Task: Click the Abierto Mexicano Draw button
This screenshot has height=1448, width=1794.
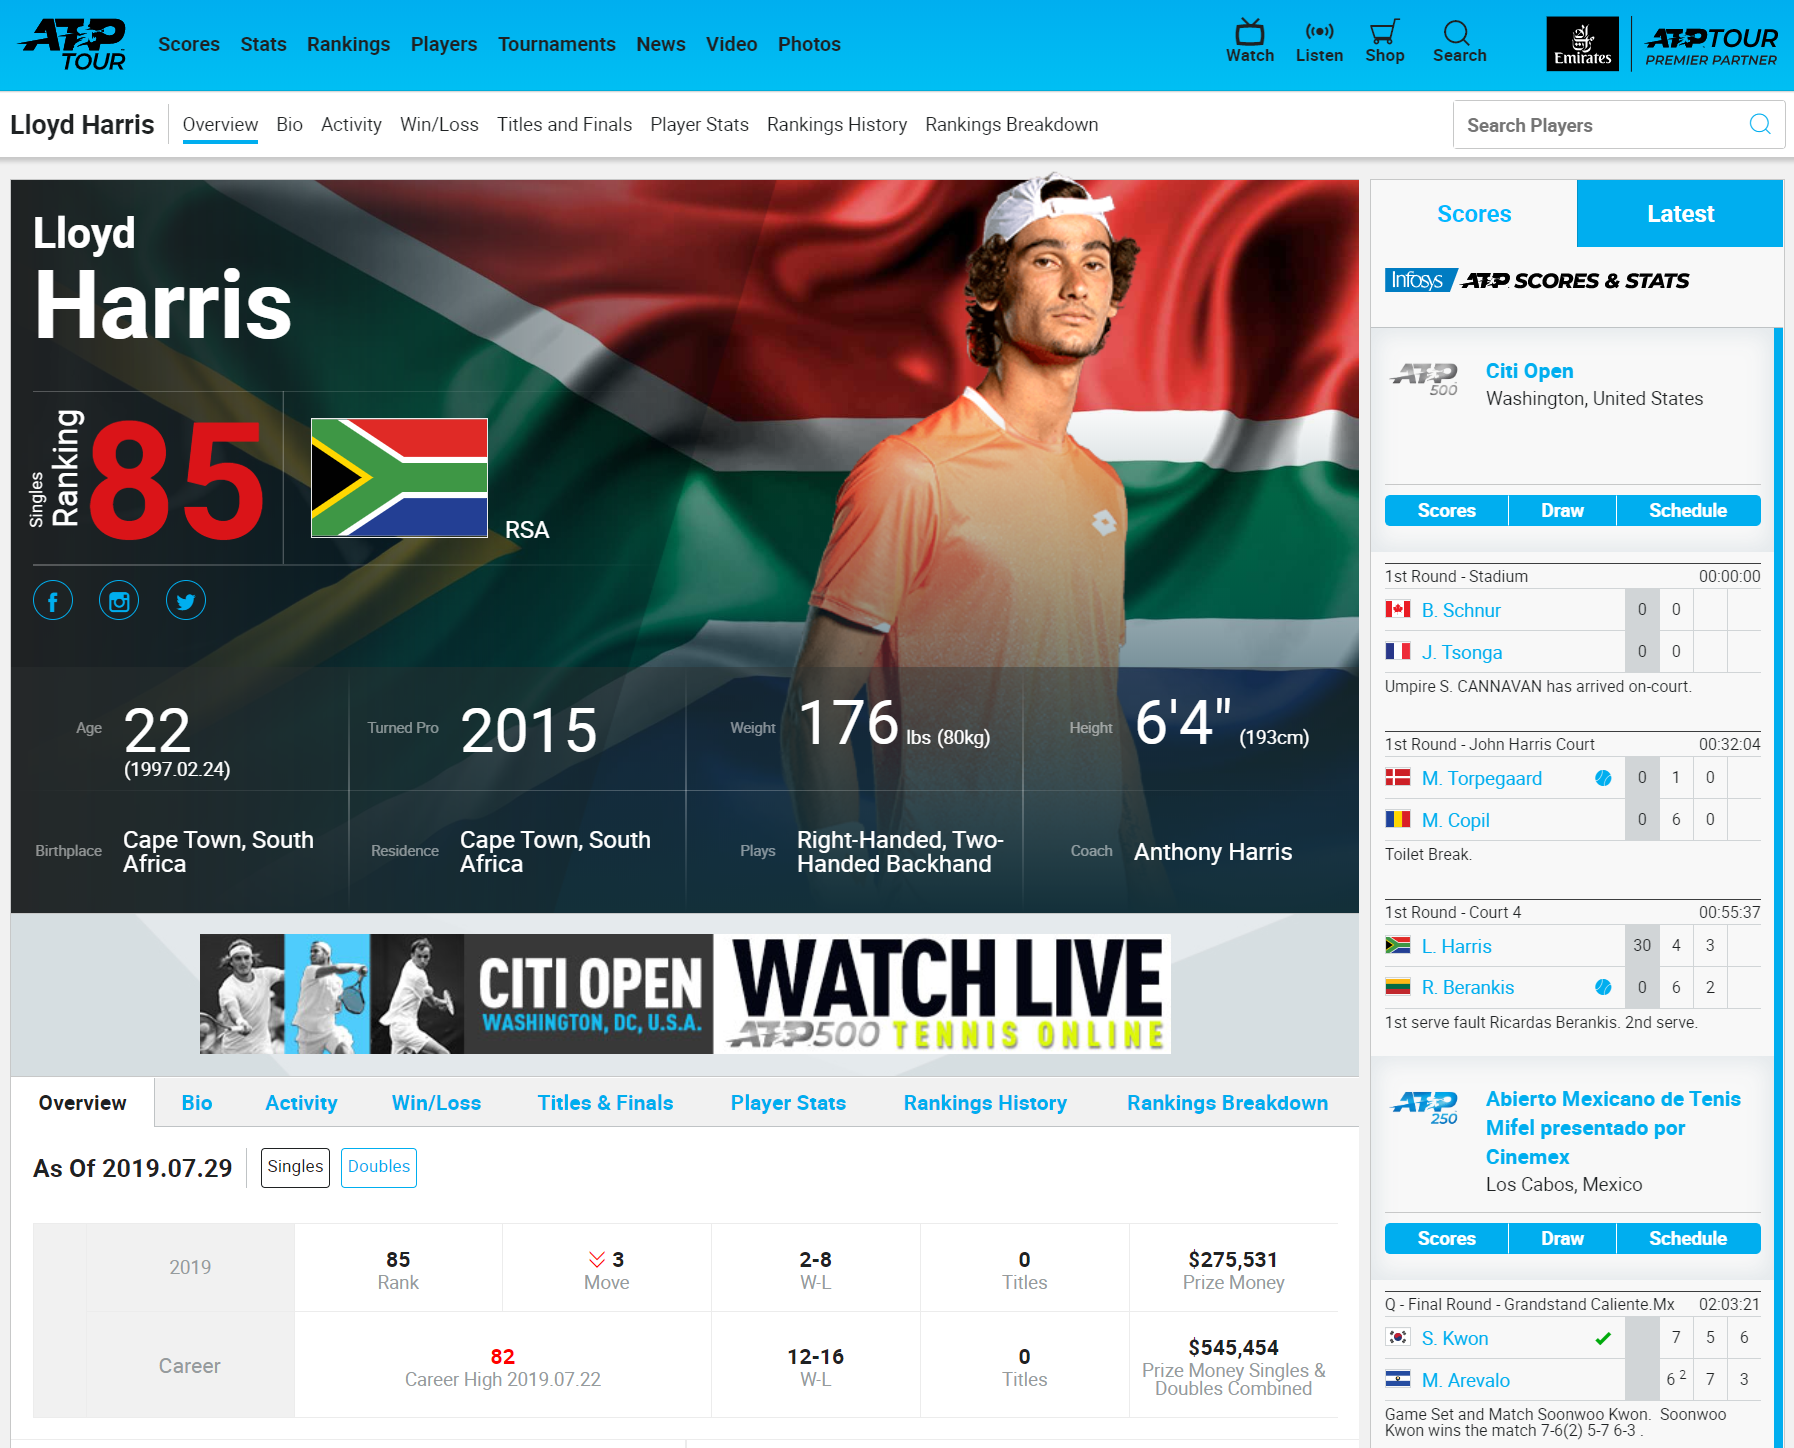Action: 1562,1238
